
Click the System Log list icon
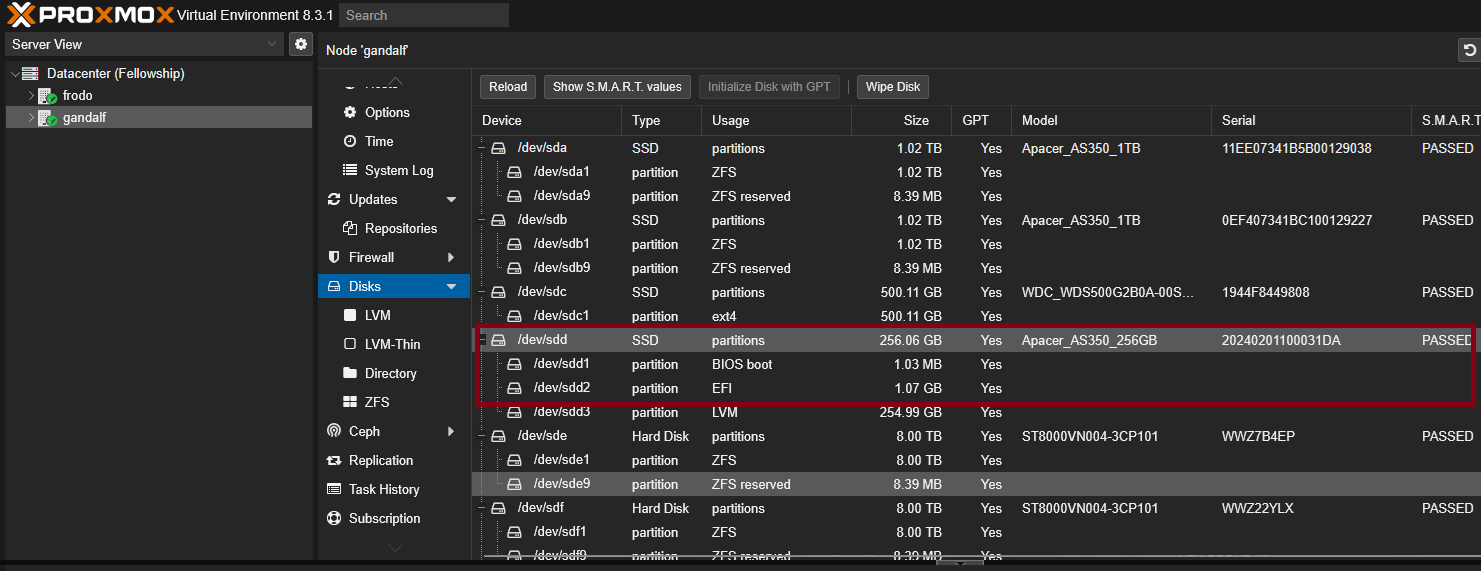pos(350,170)
